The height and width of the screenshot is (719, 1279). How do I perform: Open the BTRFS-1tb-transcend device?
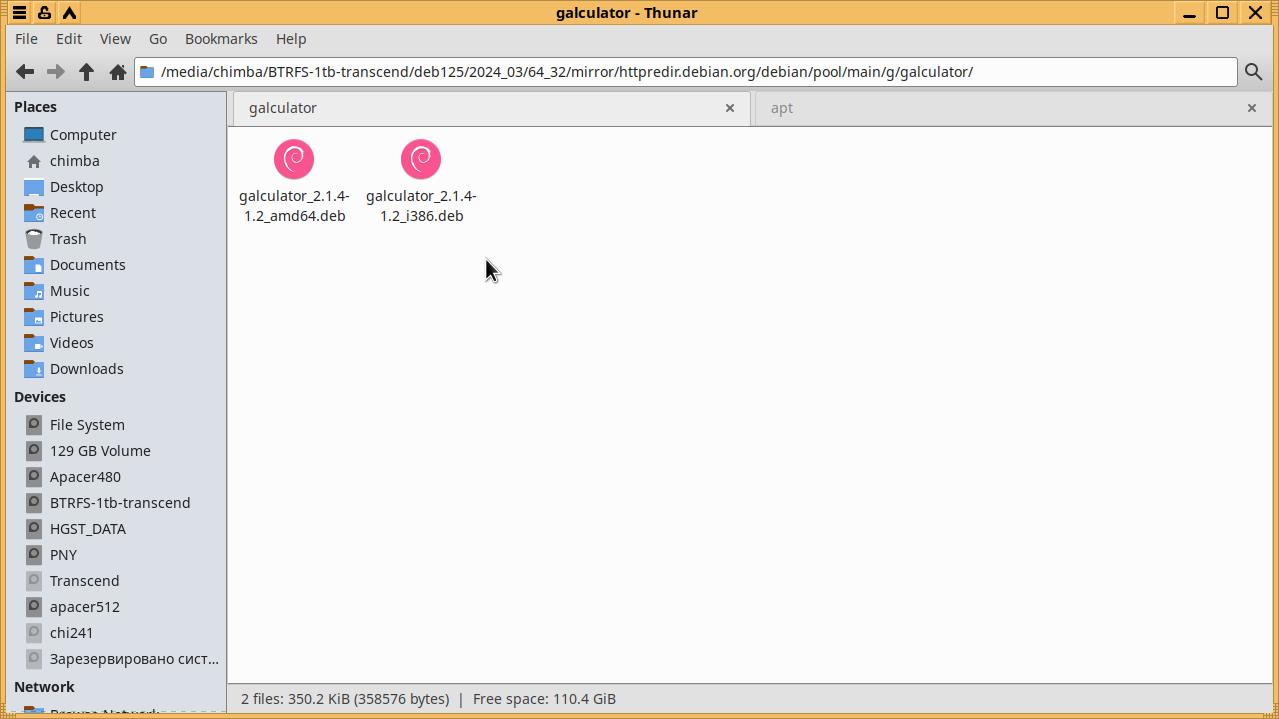(120, 503)
